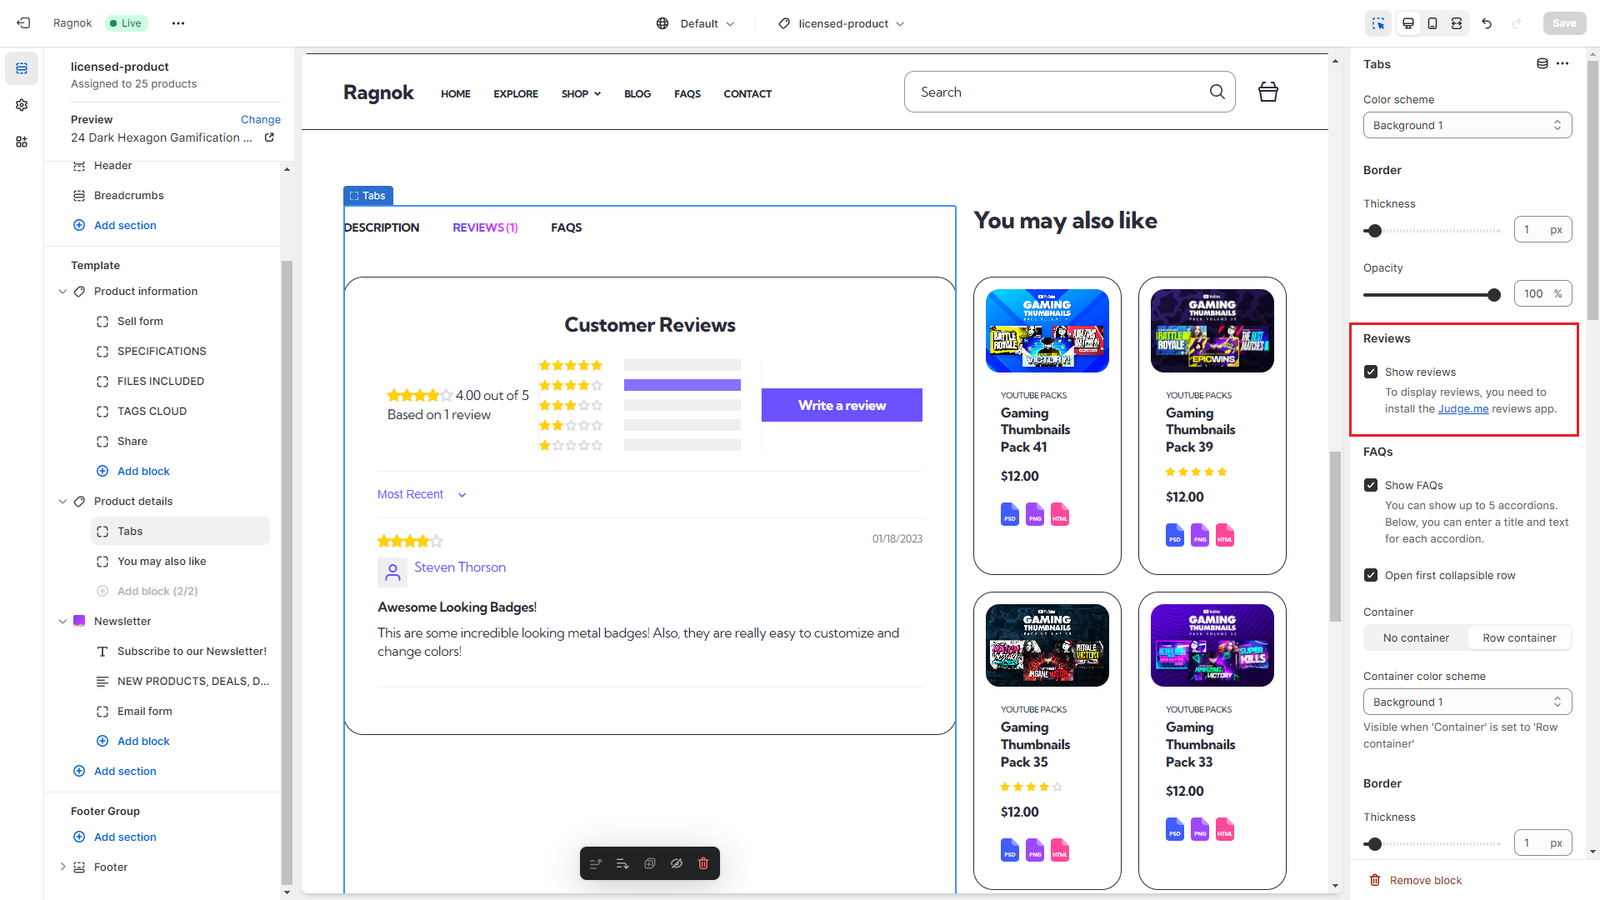Adjust the Opacity slider
Viewport: 1600px width, 900px height.
[1432, 295]
